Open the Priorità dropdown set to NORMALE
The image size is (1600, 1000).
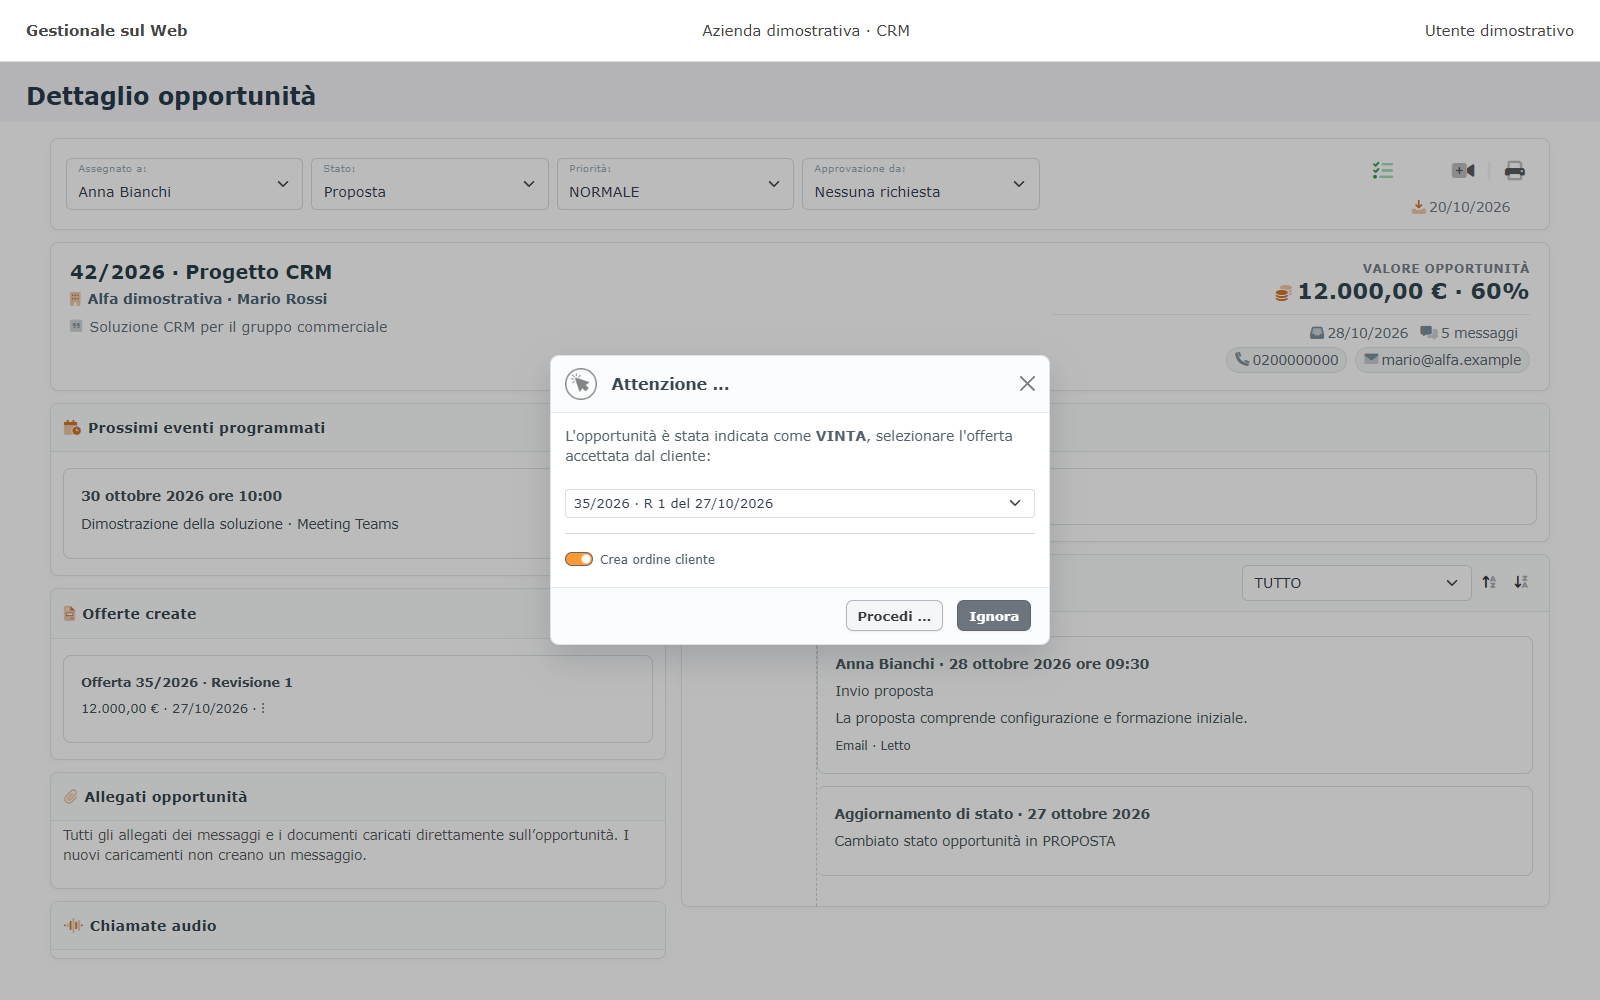click(x=675, y=184)
